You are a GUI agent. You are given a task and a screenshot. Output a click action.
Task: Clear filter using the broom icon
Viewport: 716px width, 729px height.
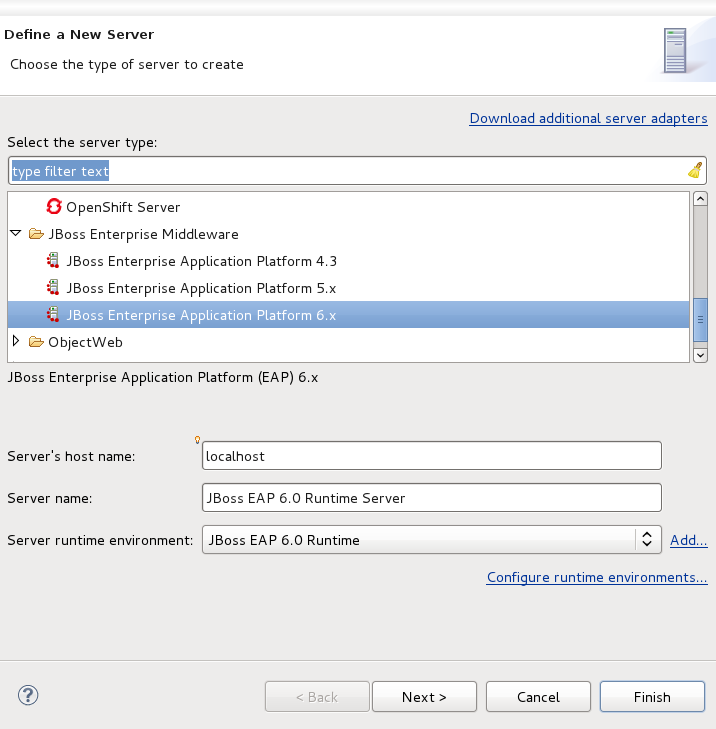[695, 171]
